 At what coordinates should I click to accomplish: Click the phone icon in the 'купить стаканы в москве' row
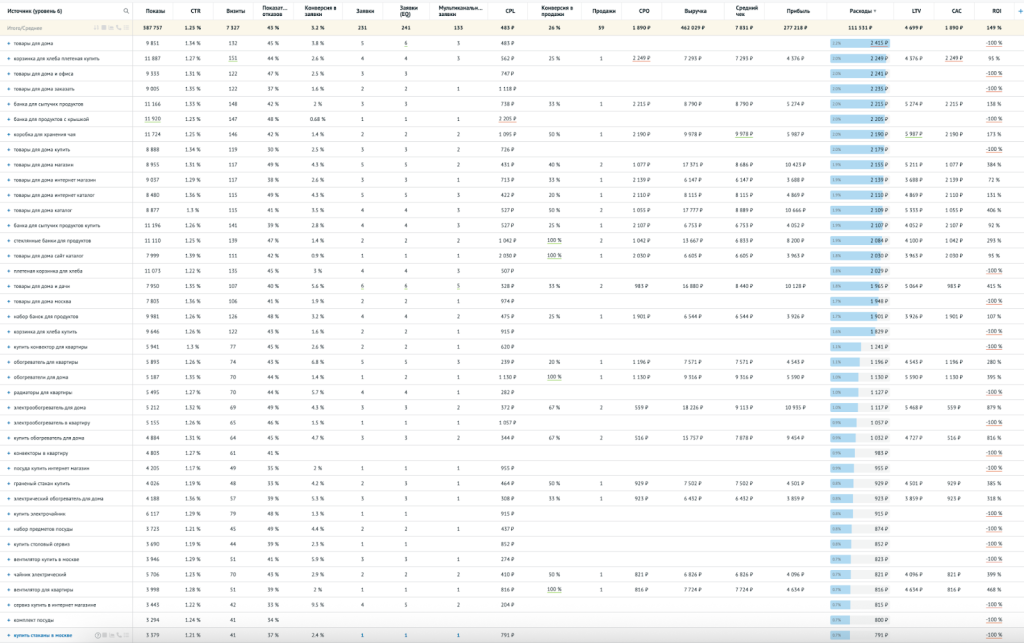(x=118, y=635)
